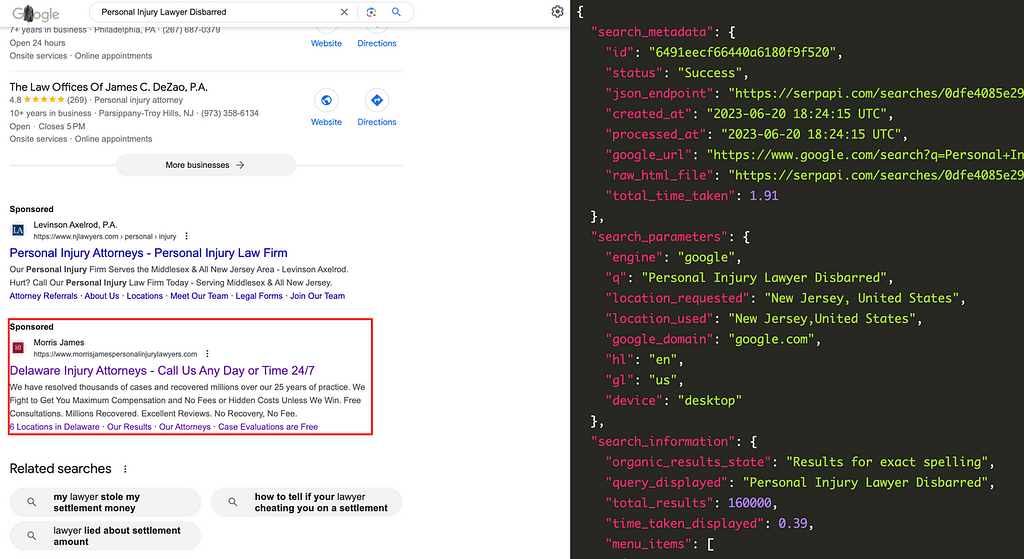Open three-dot menu next to Related searches
1024x559 pixels.
coord(125,469)
